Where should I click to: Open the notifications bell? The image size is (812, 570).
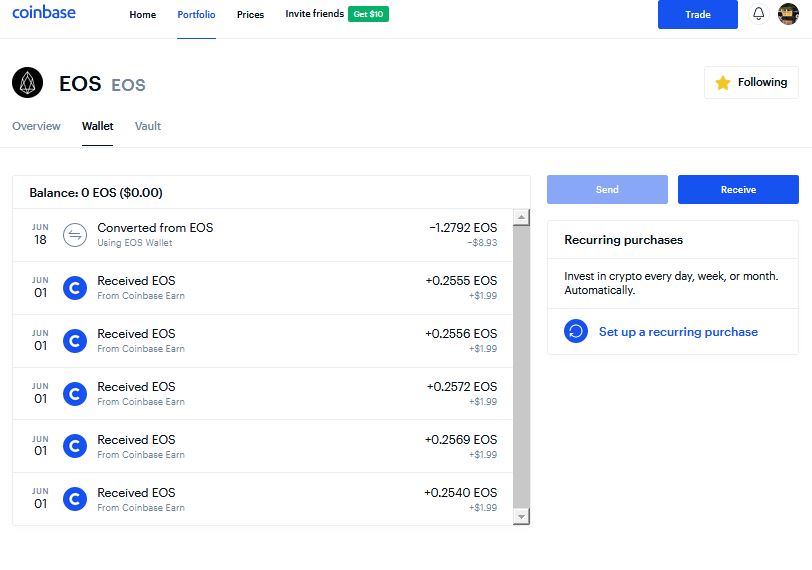pos(759,14)
